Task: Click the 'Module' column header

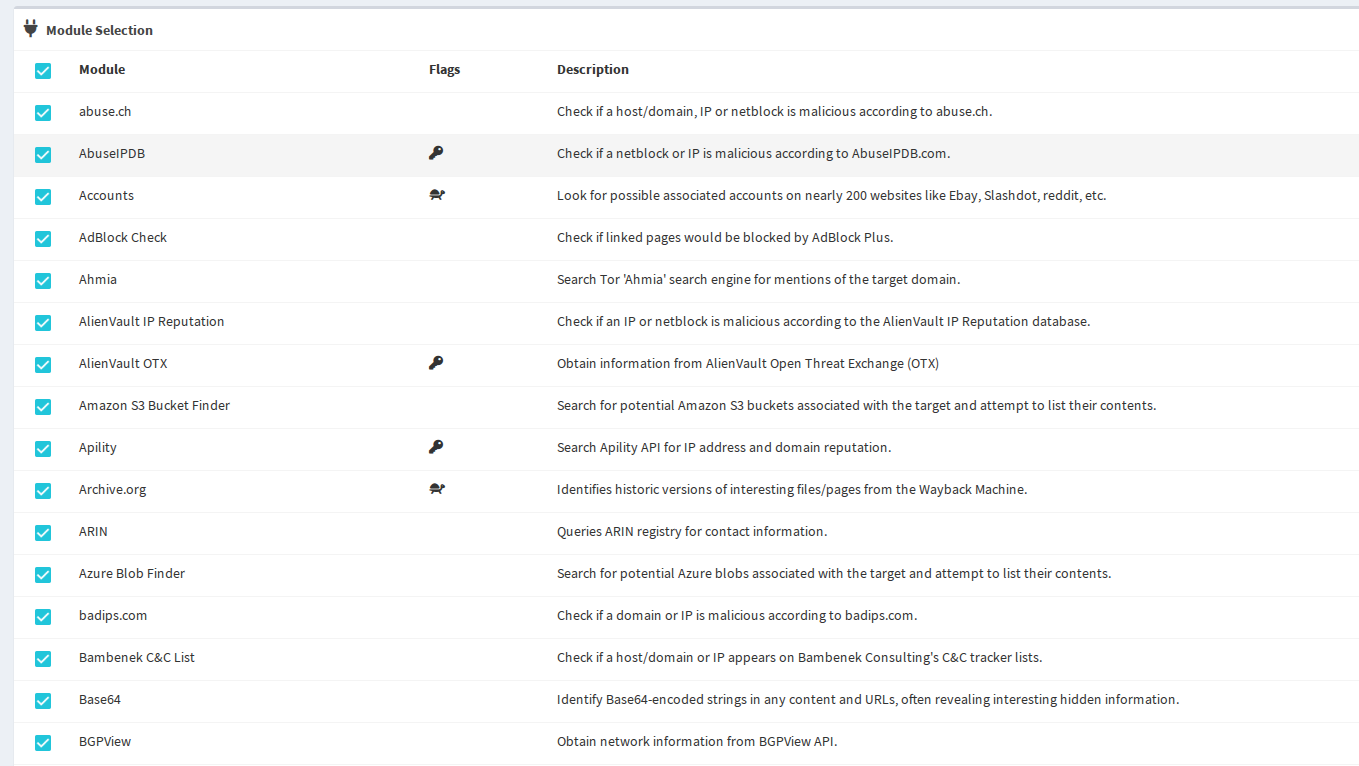Action: (x=102, y=69)
